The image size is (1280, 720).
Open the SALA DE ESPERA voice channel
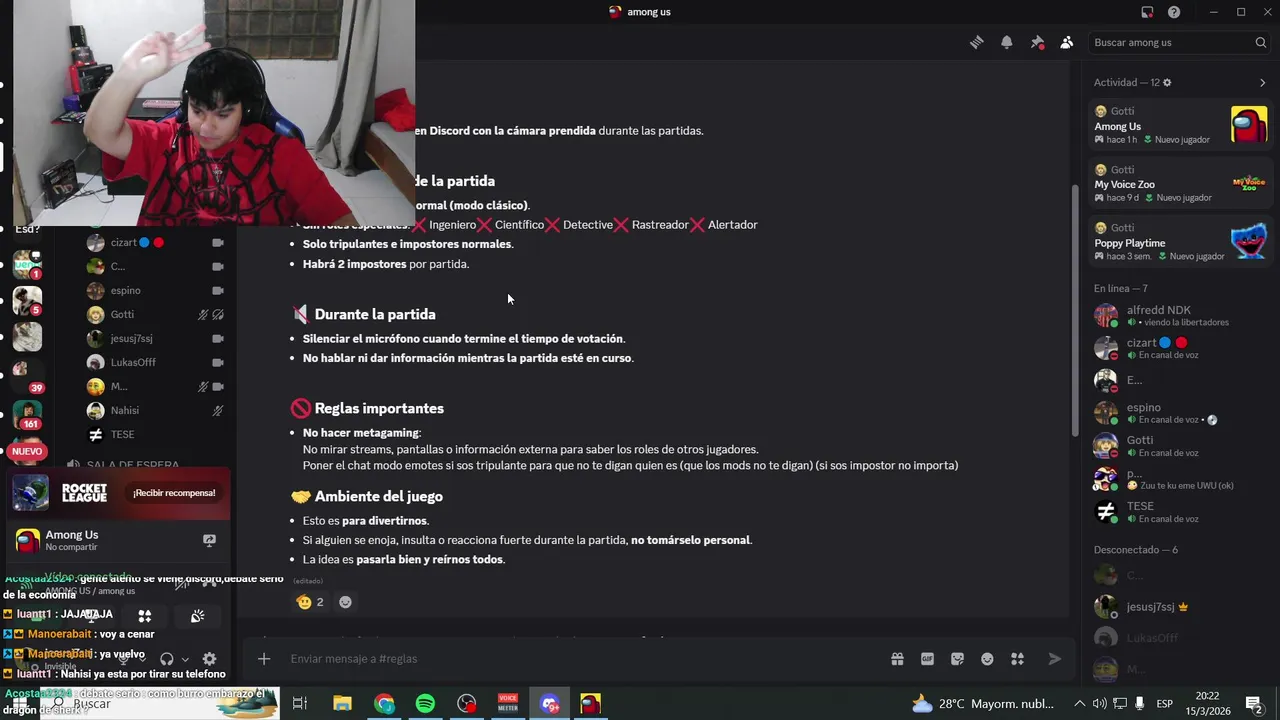coord(132,465)
